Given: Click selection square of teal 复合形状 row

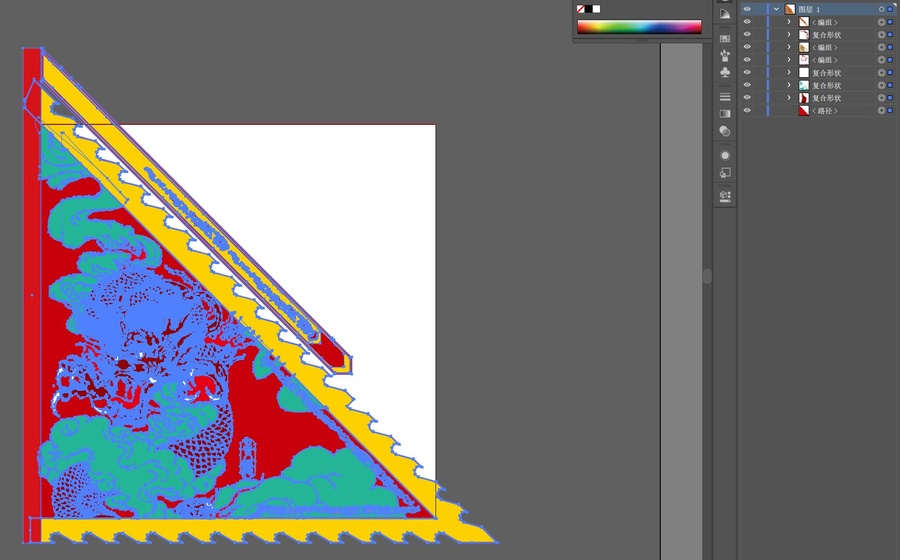Looking at the screenshot, I should click(x=890, y=85).
